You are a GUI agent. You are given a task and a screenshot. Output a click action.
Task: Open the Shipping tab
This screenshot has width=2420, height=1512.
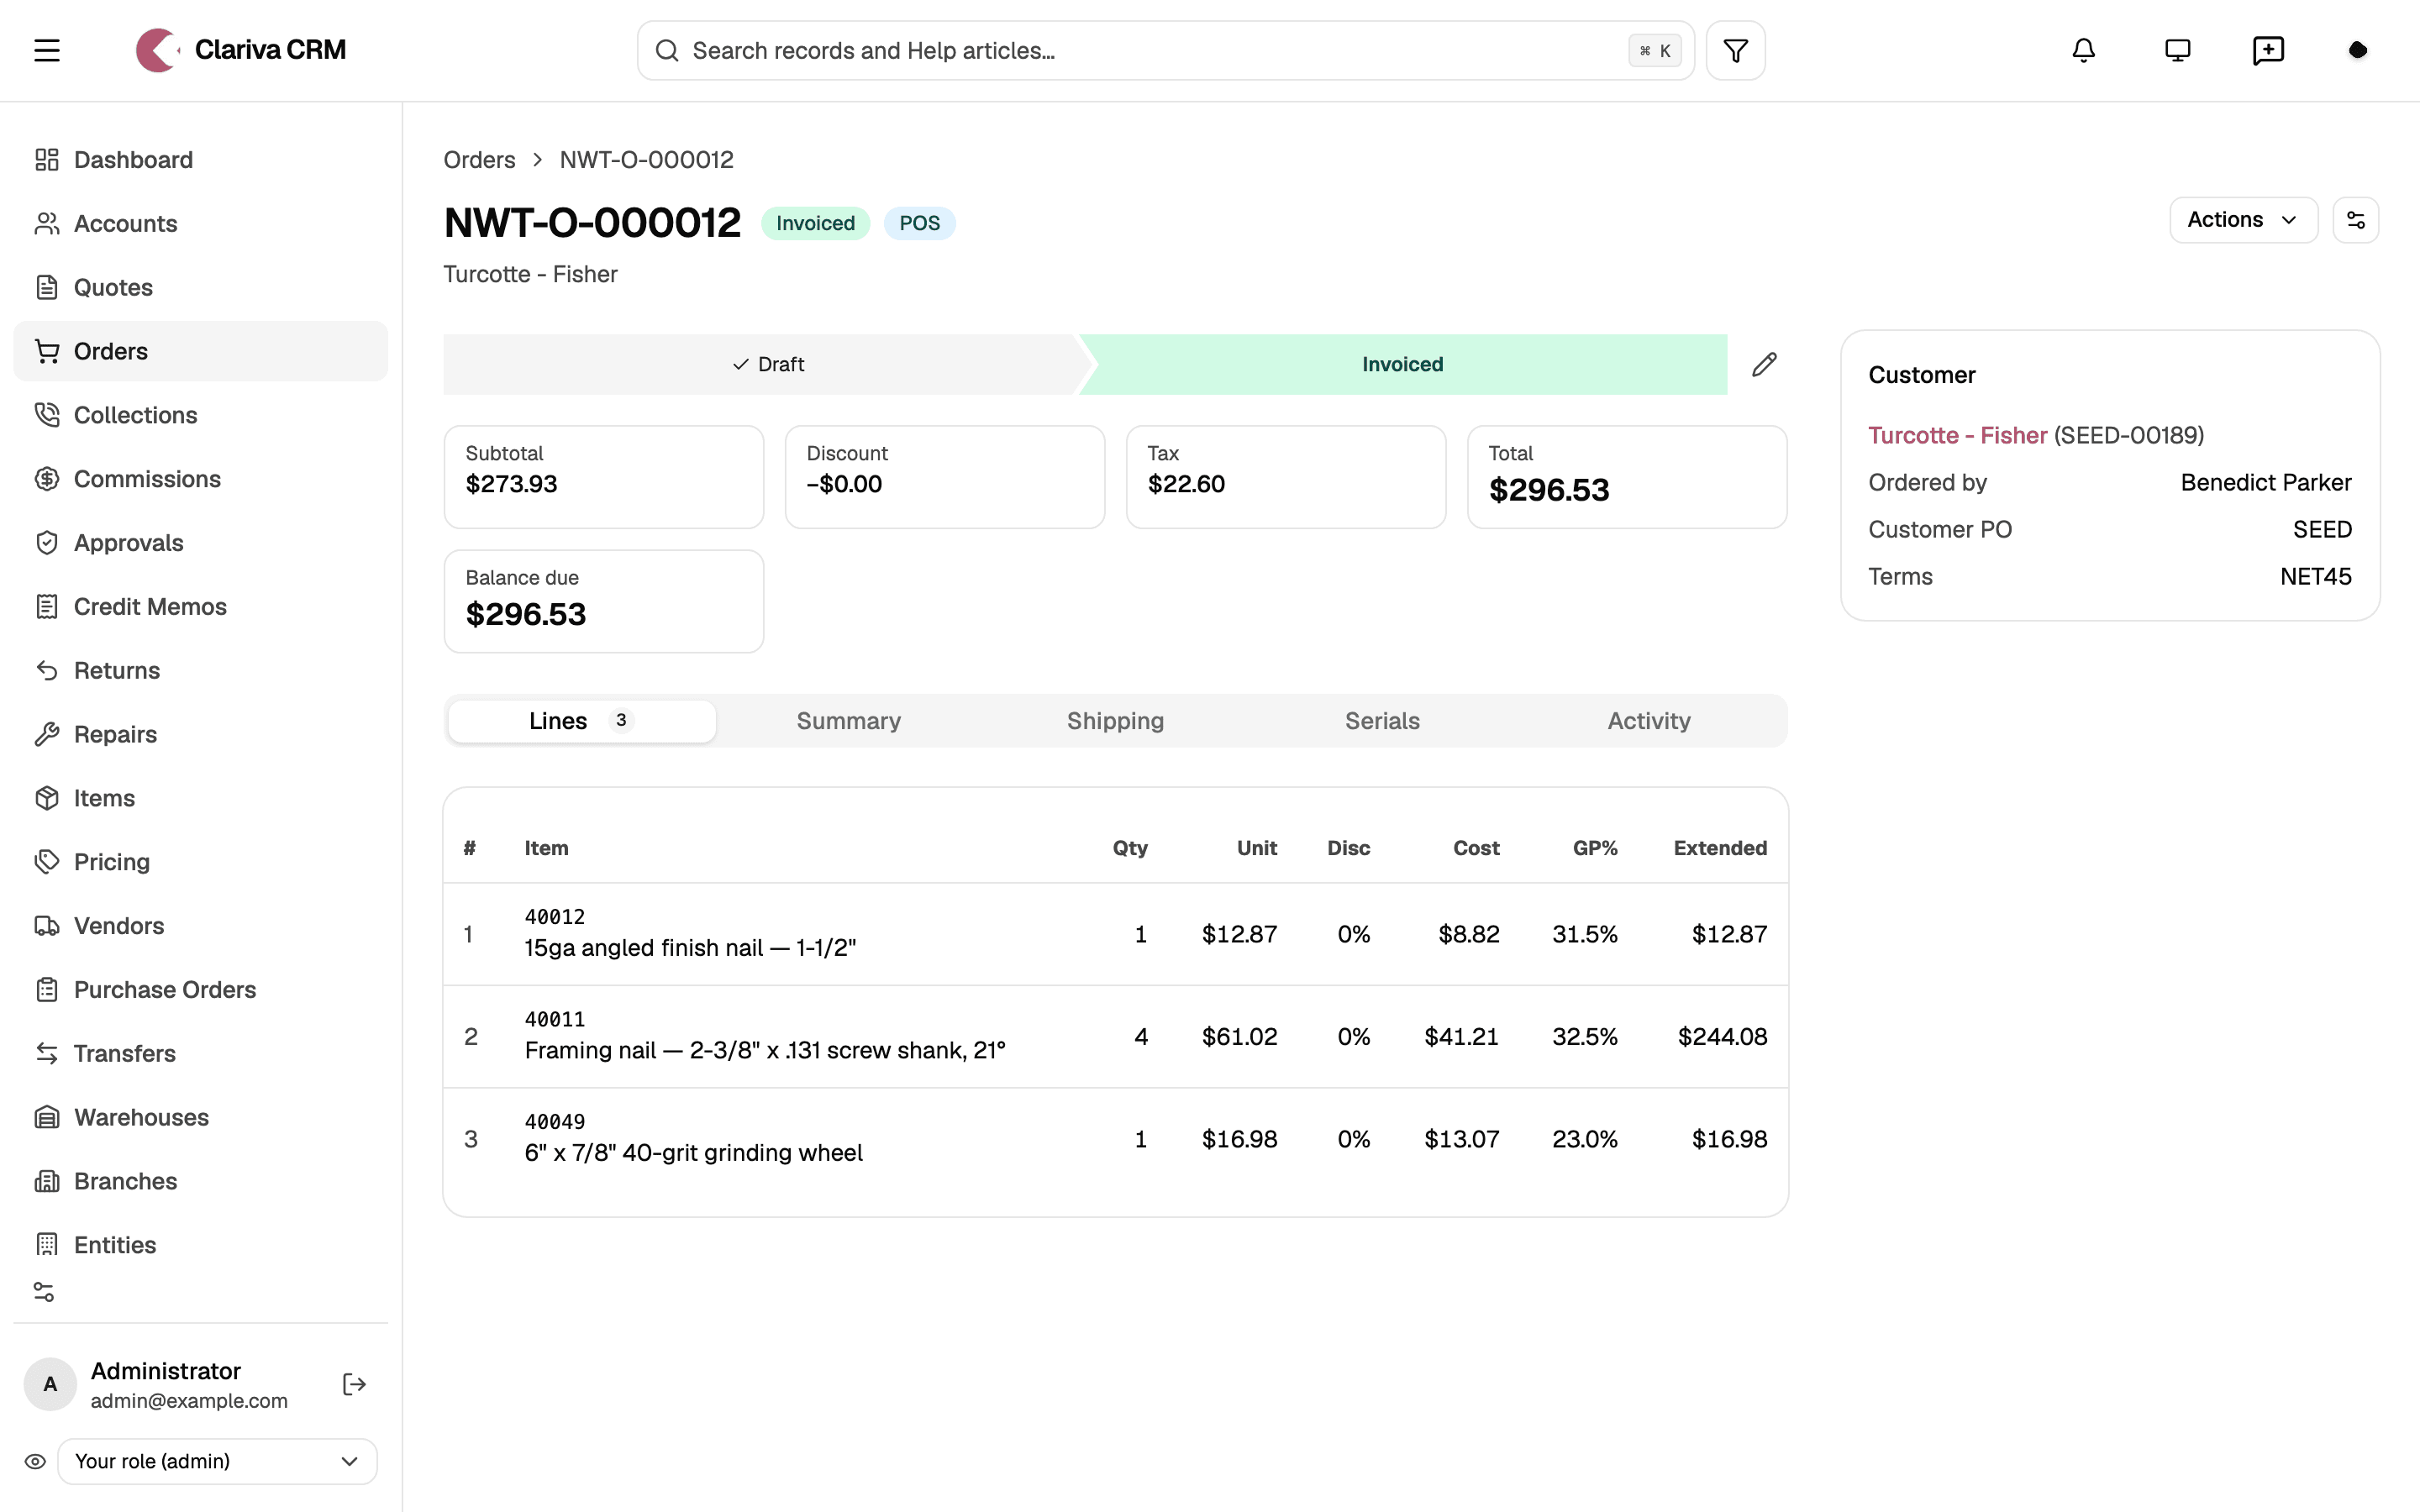point(1115,721)
